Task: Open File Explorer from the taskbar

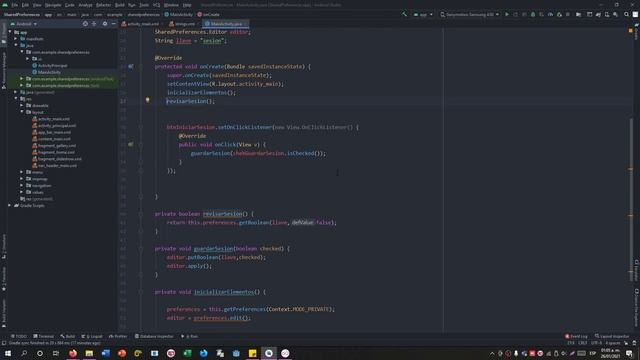Action: (89, 353)
